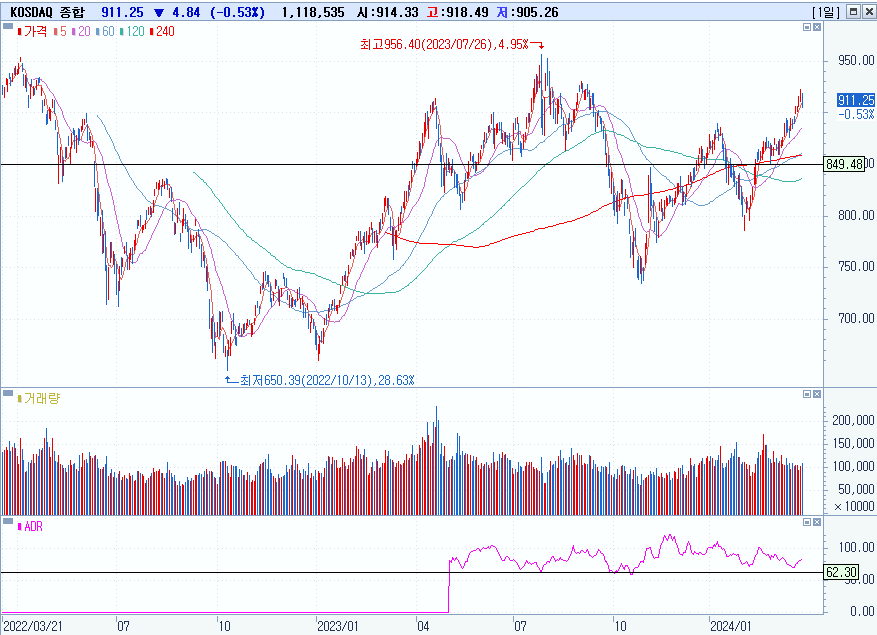Click the 2022/03/21 date axis label
Screen dimensions: 877x635
pyautogui.click(x=33, y=625)
